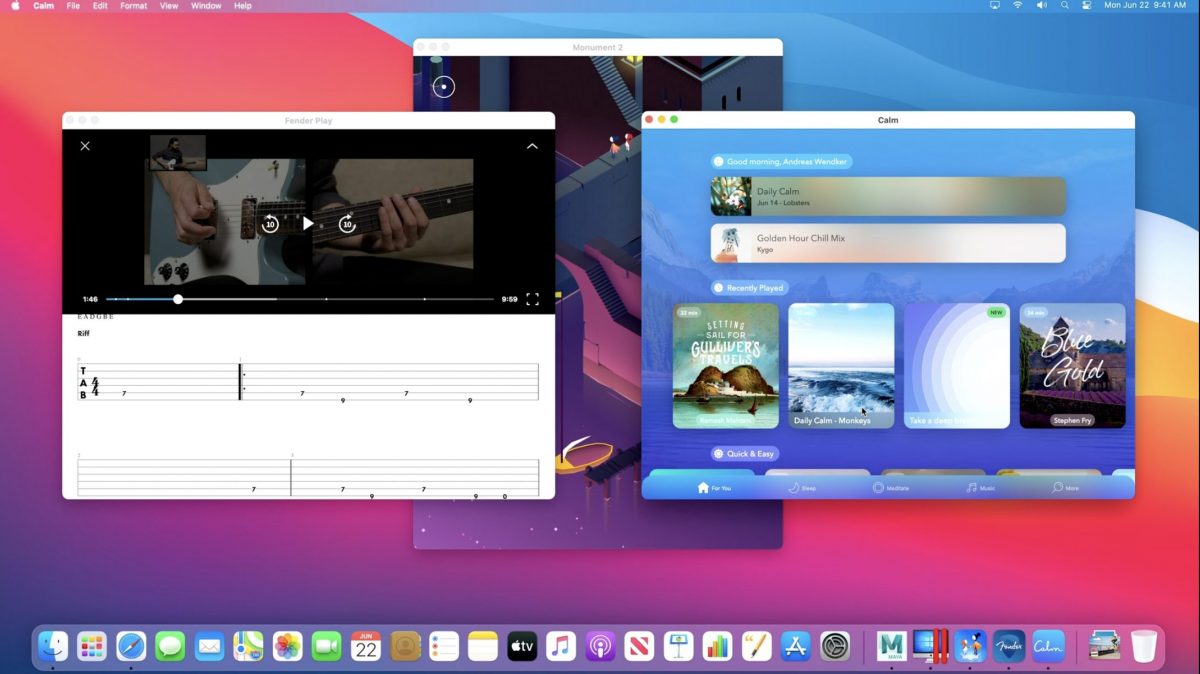Open Setting Sail for Gulliver's Travels thumbnail
Screen dimensions: 1200x674
[726, 365]
